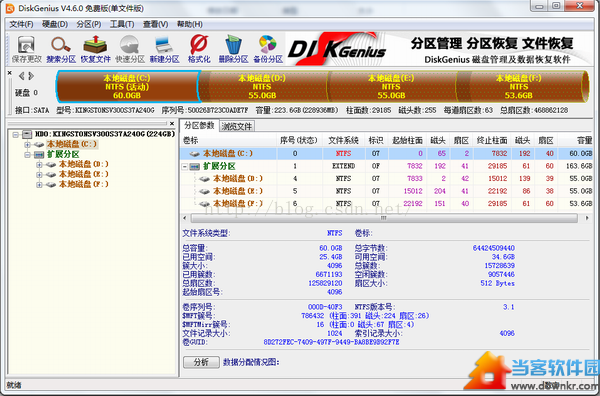Open the Backup Partition (备份分区) icon
Screen dimensions: 600x396
tap(268, 49)
